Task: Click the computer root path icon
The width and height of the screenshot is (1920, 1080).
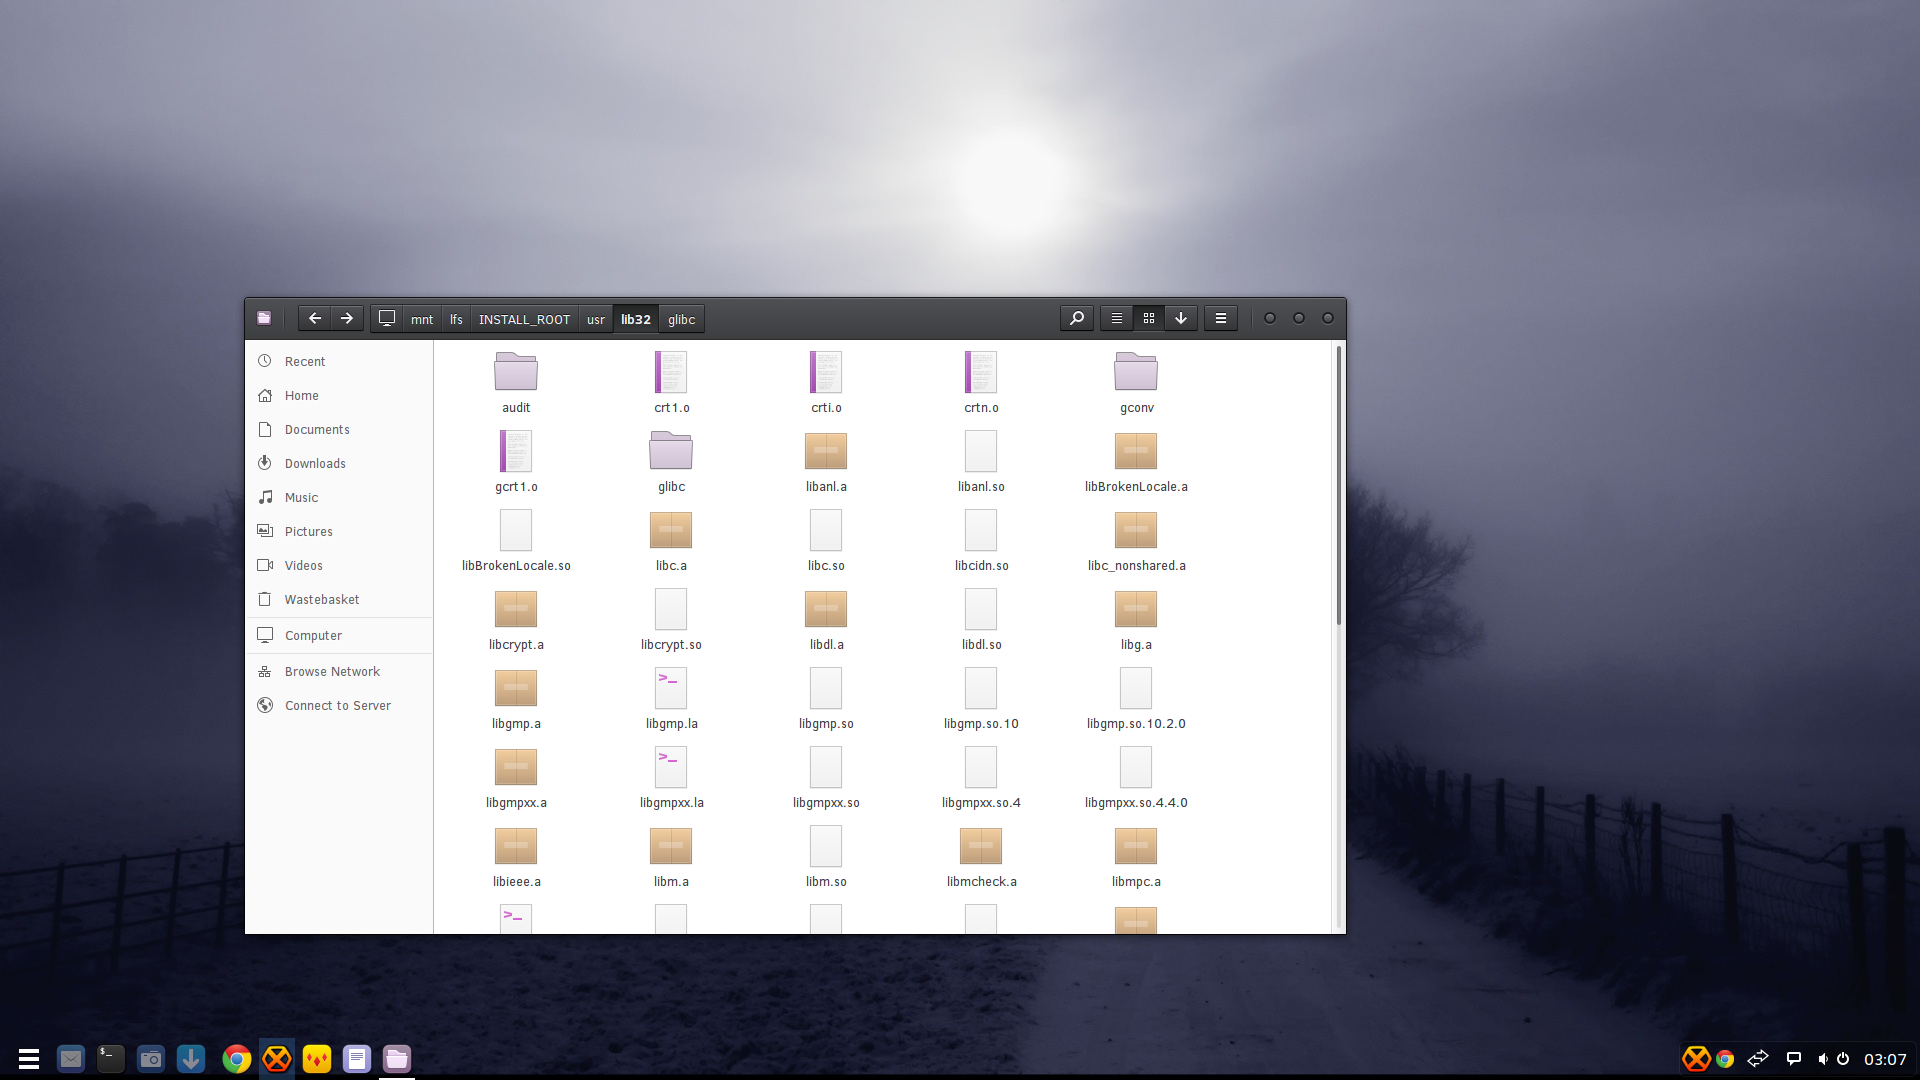Action: (x=387, y=319)
